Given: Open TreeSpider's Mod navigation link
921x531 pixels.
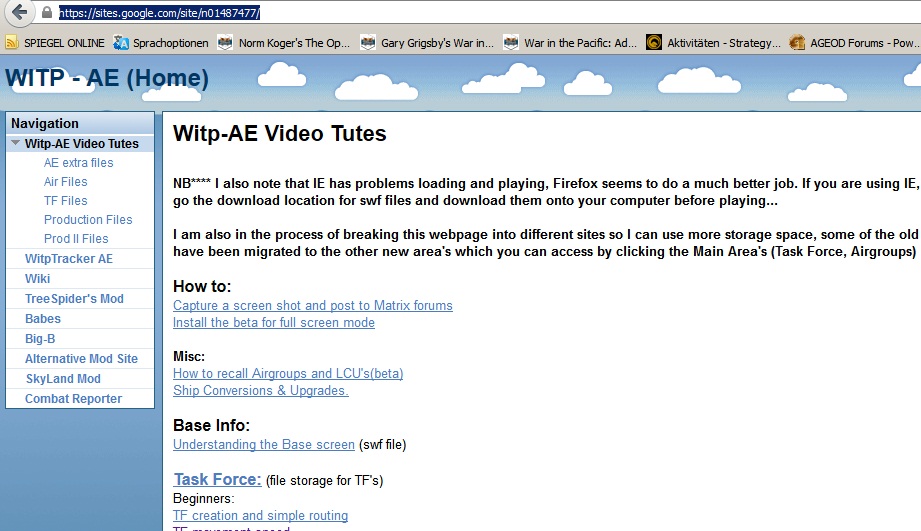Looking at the screenshot, I should tap(74, 298).
